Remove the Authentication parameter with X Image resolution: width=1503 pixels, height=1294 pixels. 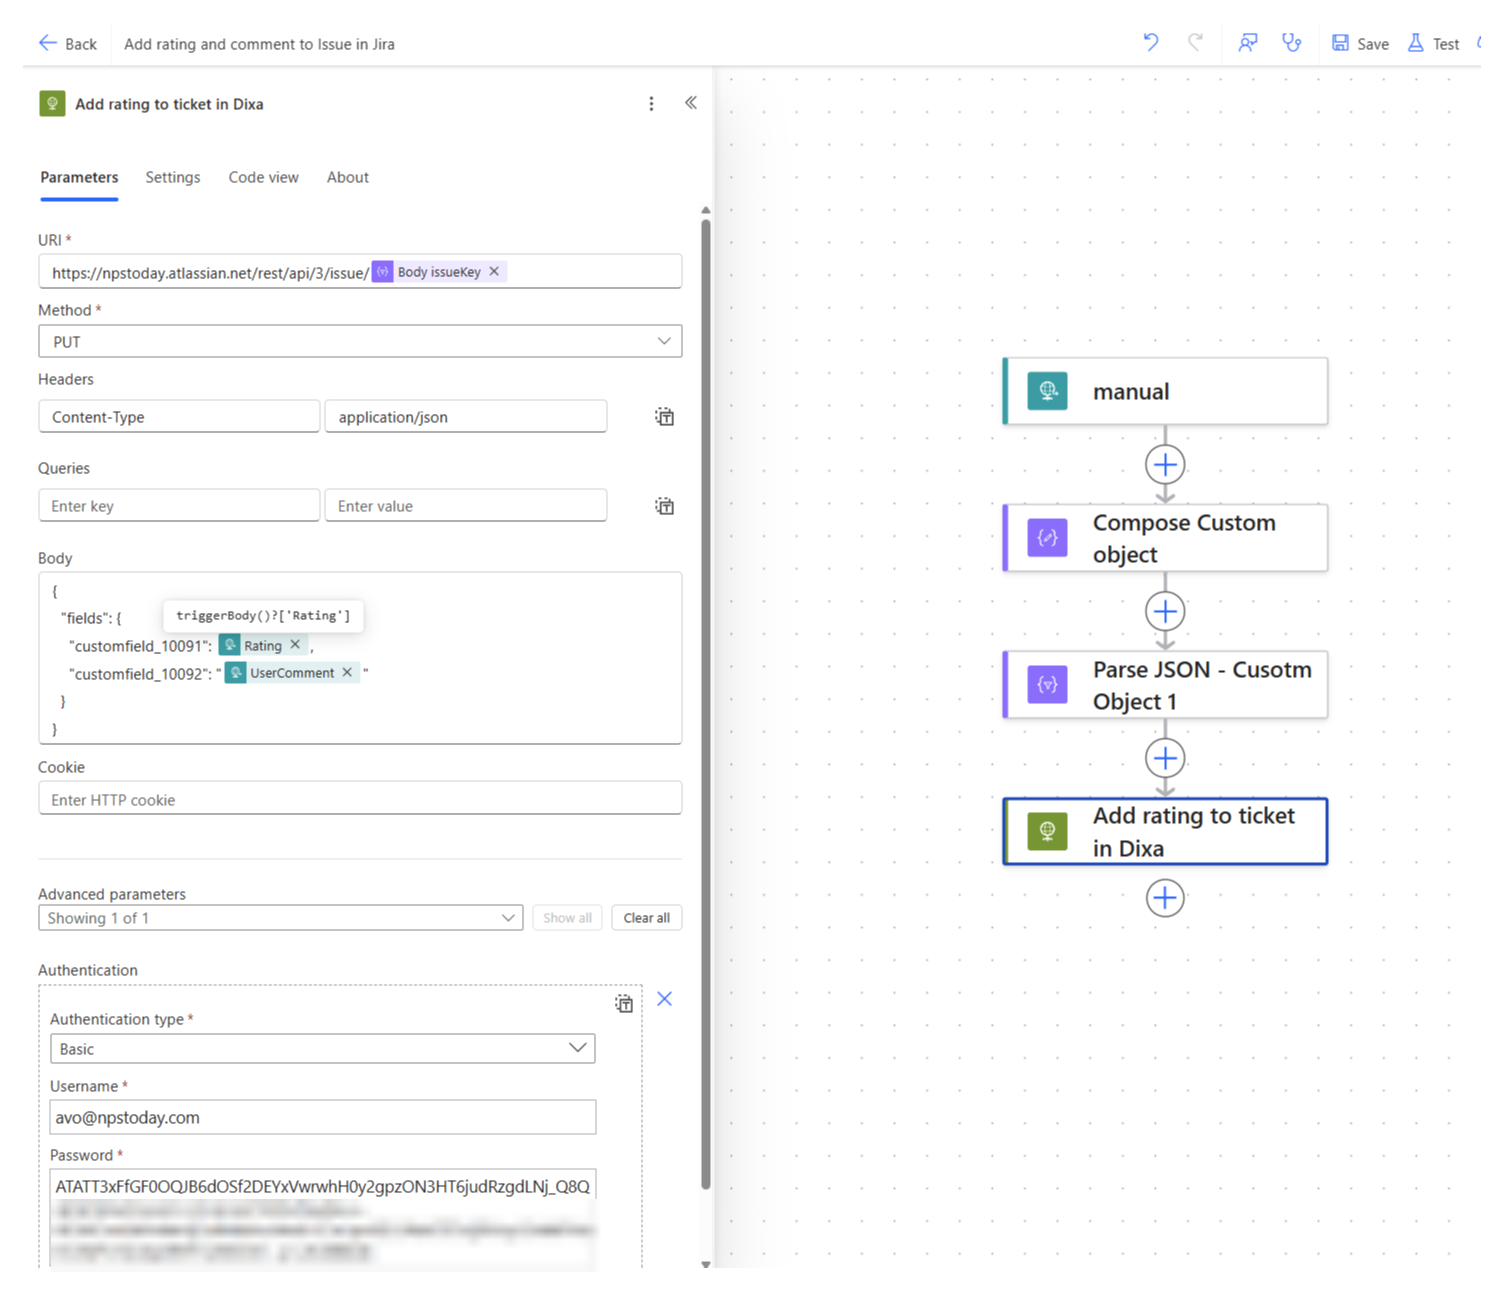tap(664, 999)
